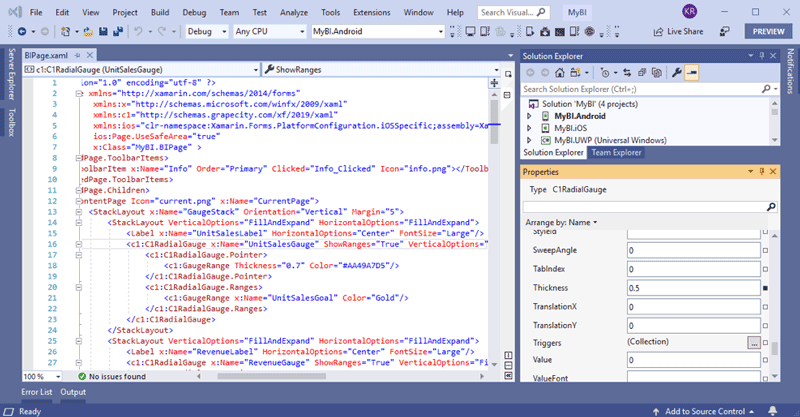Click Show All Files icon
The image size is (800, 417).
(657, 72)
